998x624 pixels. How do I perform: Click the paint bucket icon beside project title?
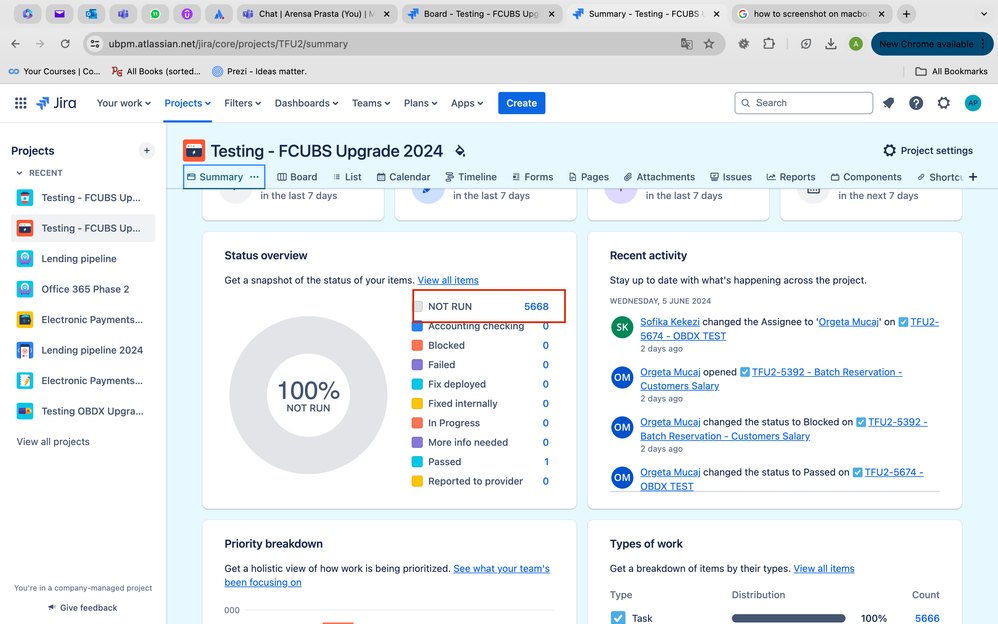tap(460, 151)
